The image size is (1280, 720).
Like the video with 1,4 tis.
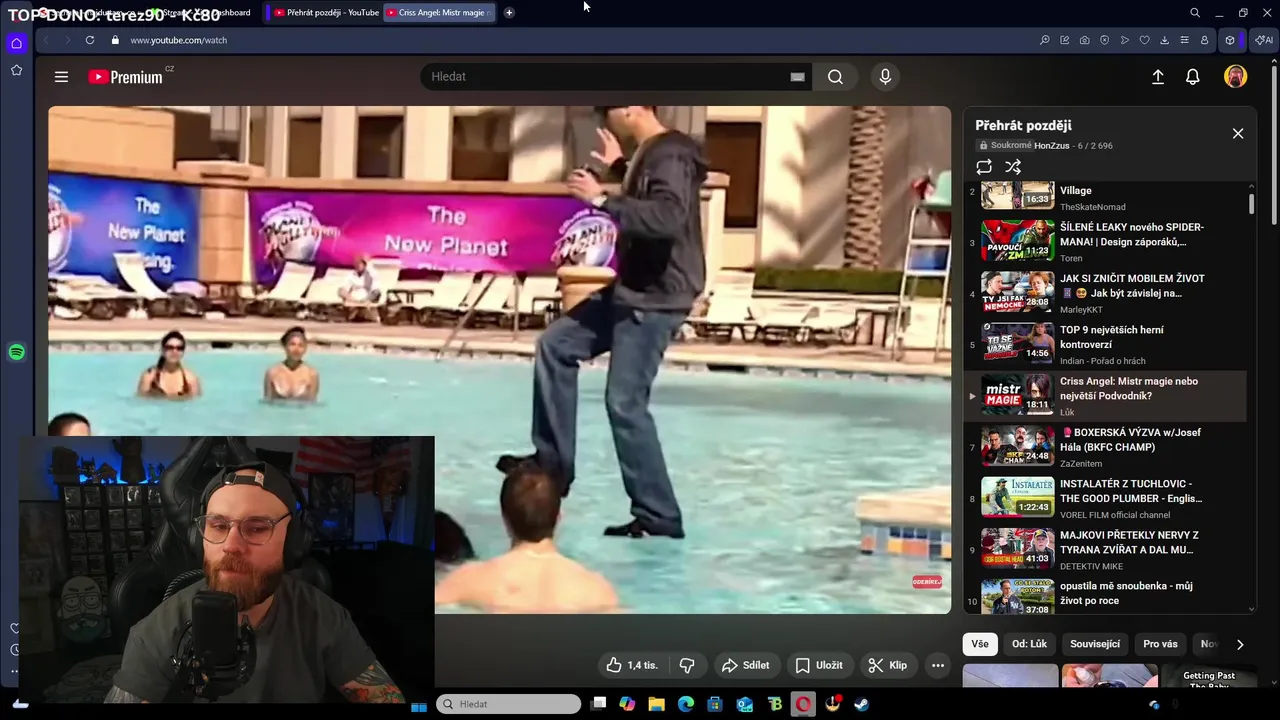(632, 665)
